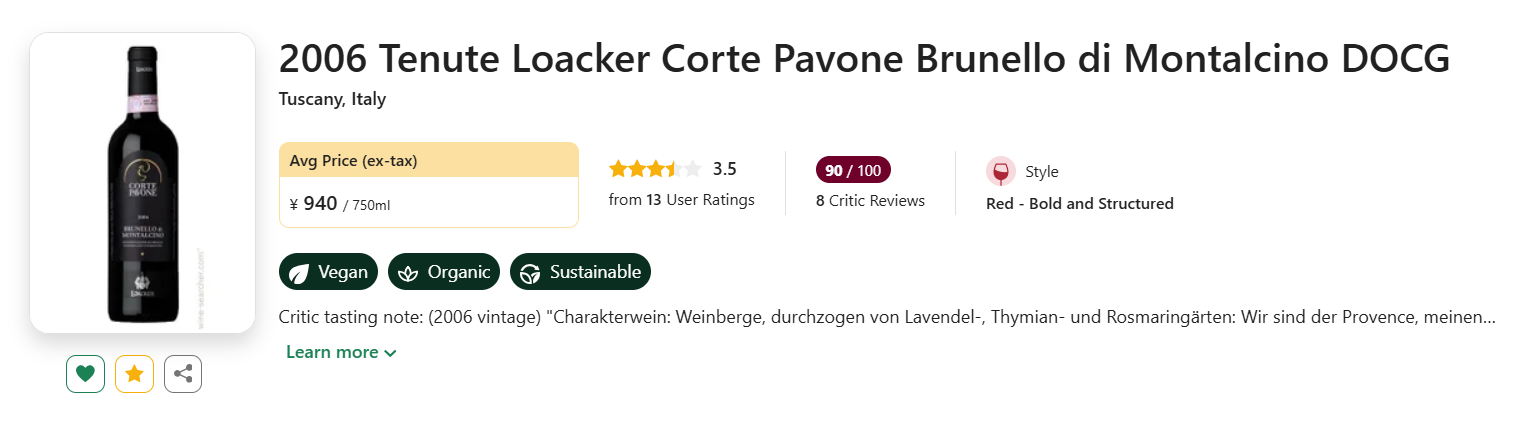This screenshot has width=1522, height=423.
Task: Toggle the gold star rating button
Action: pos(134,374)
